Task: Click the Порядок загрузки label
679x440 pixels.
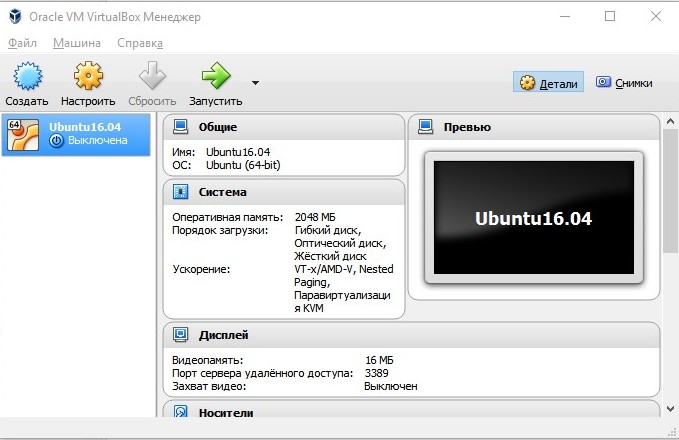Action: [220, 230]
